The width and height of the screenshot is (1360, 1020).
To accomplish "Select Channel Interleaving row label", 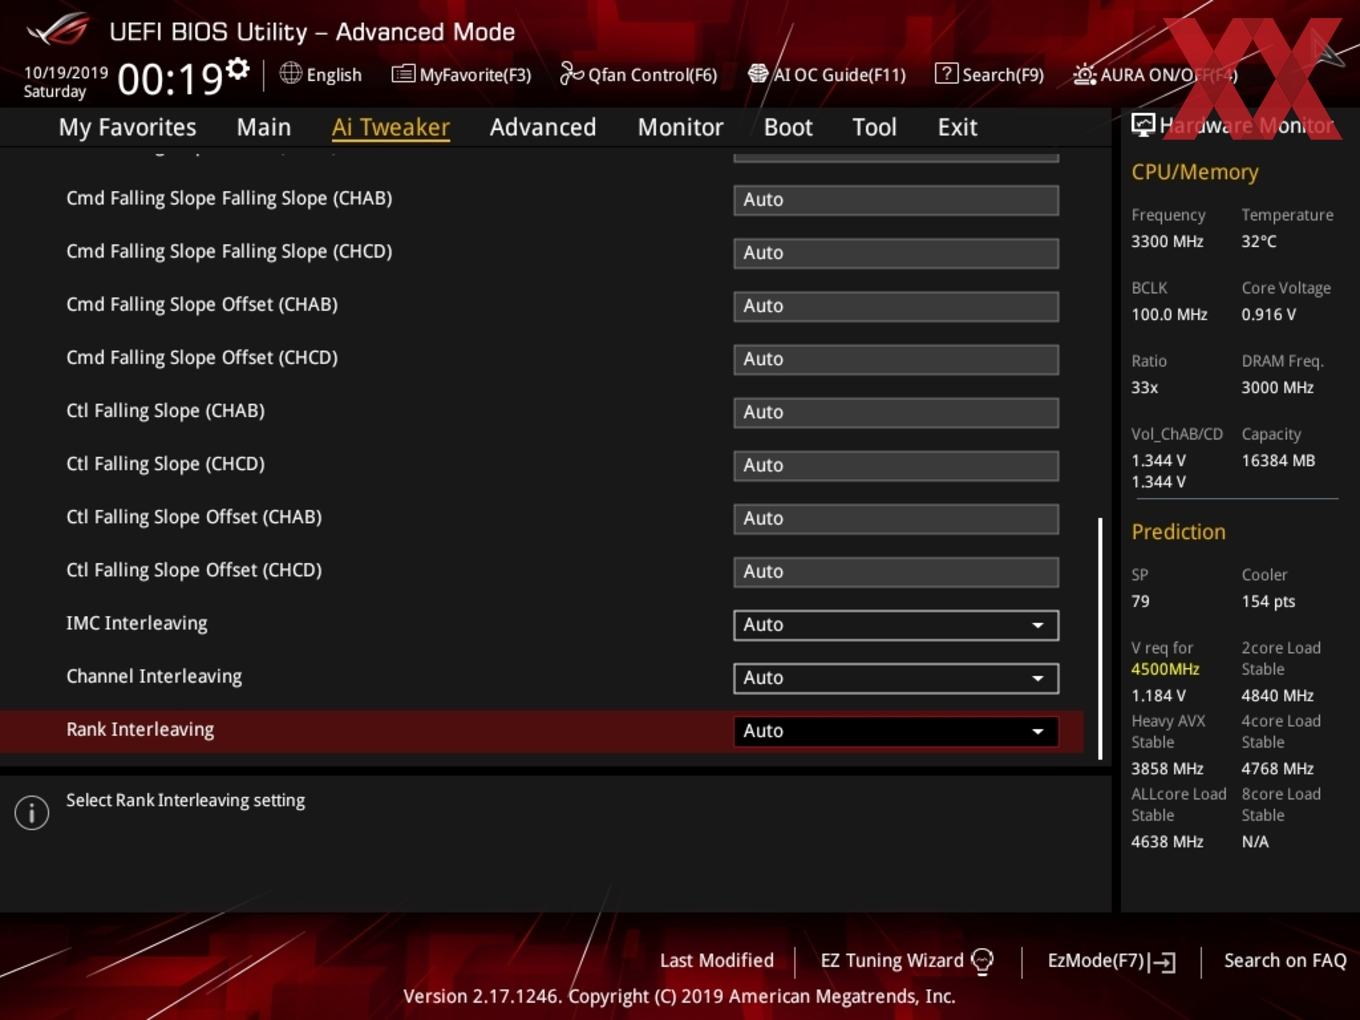I will pyautogui.click(x=154, y=676).
